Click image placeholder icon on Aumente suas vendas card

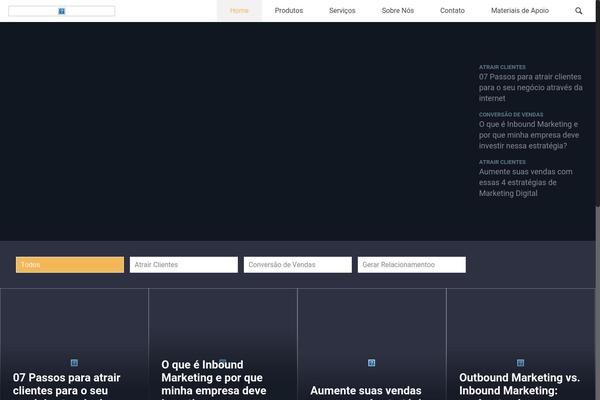coord(372,362)
